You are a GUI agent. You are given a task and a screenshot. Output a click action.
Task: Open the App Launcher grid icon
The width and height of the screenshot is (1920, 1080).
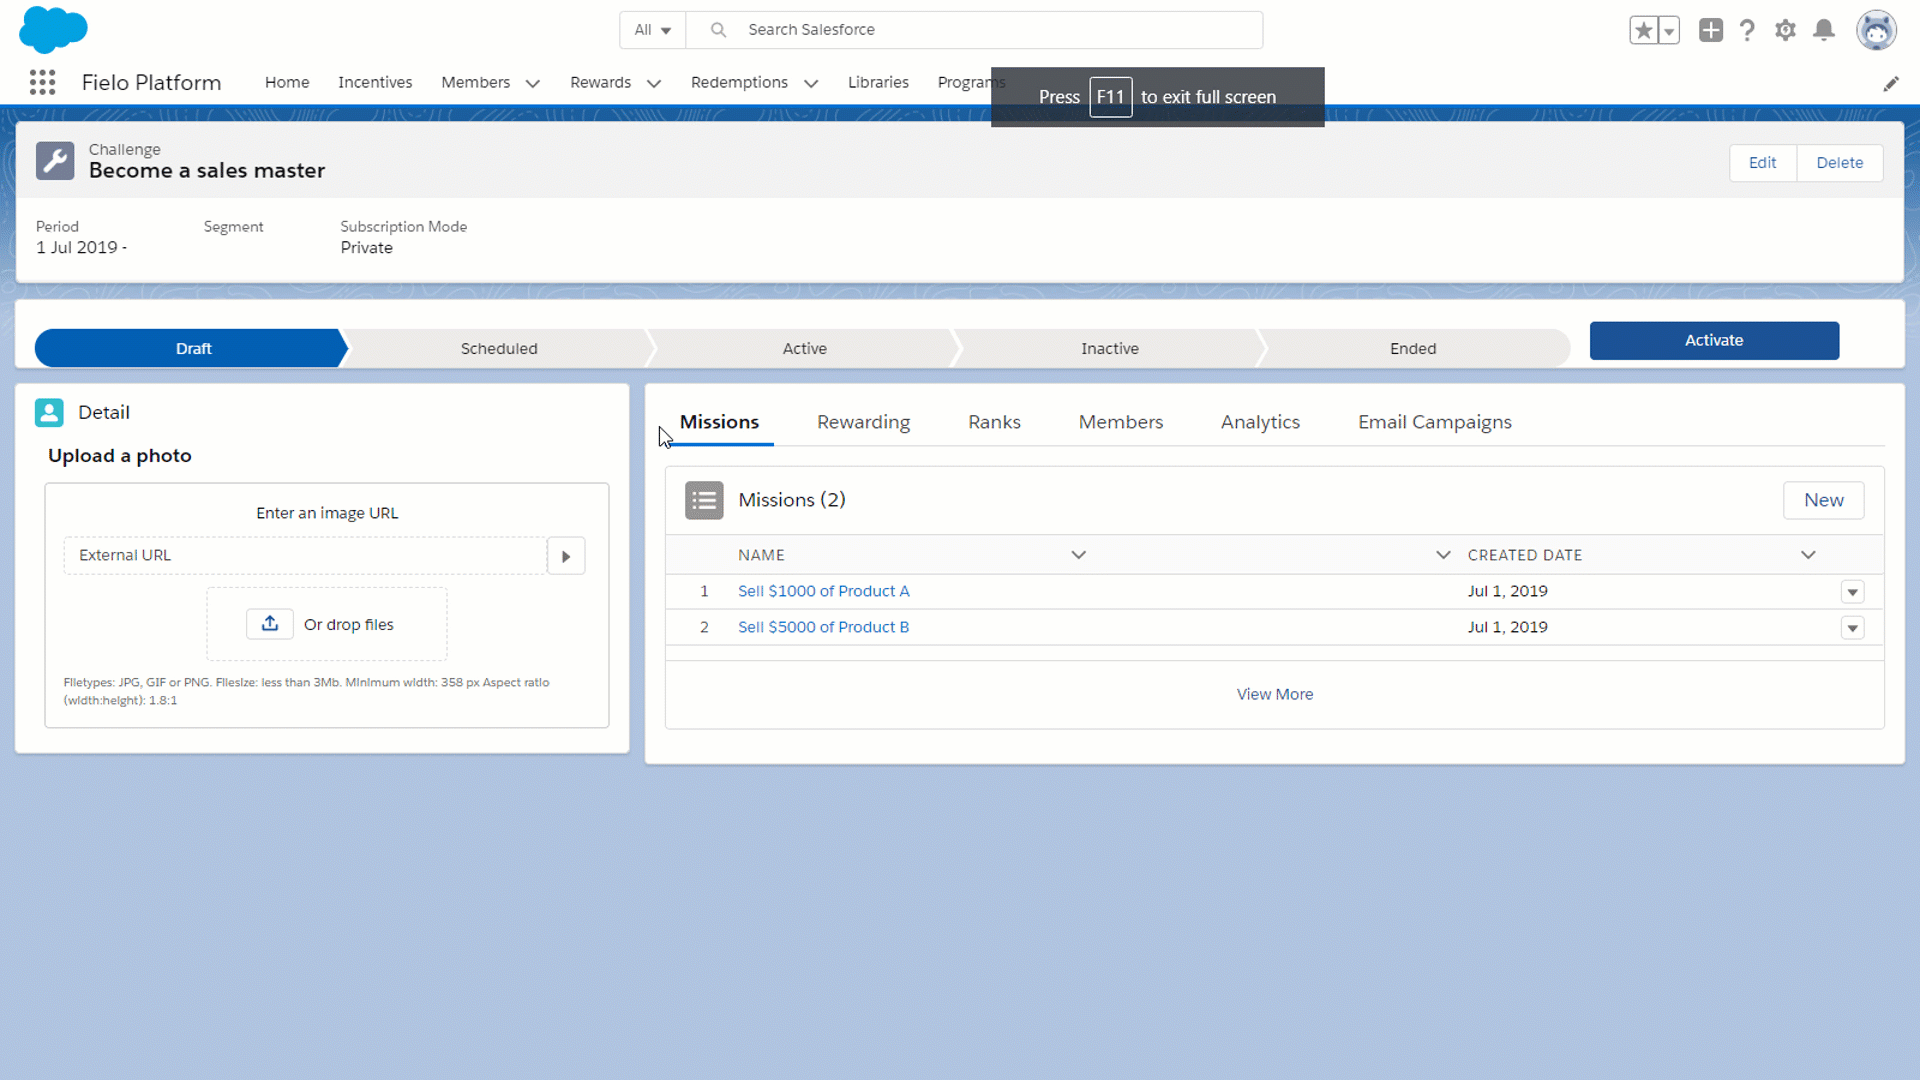coord(42,82)
